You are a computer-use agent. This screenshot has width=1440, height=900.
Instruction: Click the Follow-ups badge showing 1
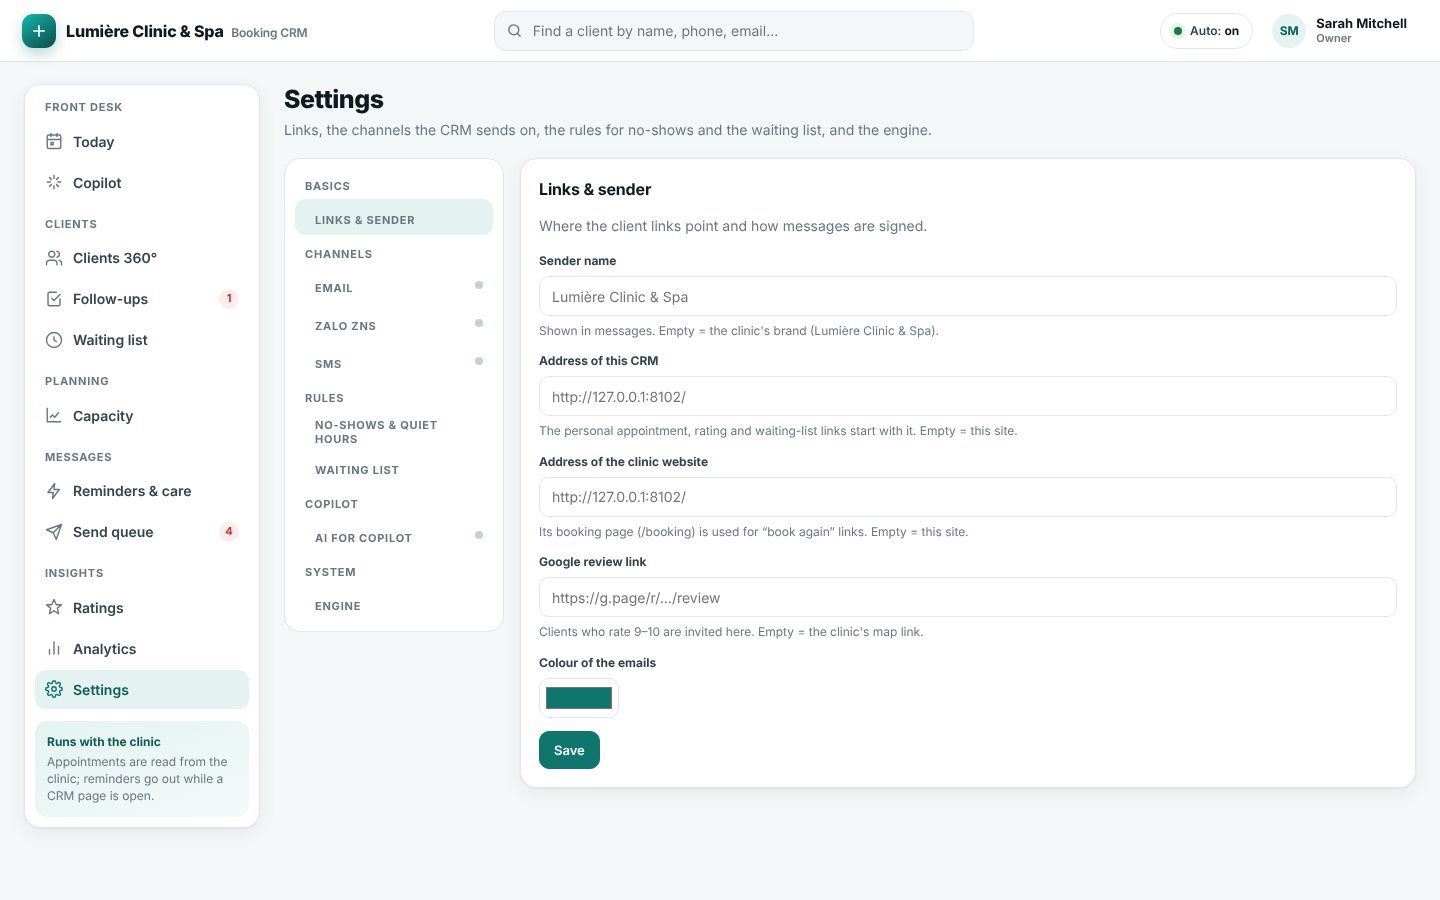tap(229, 298)
